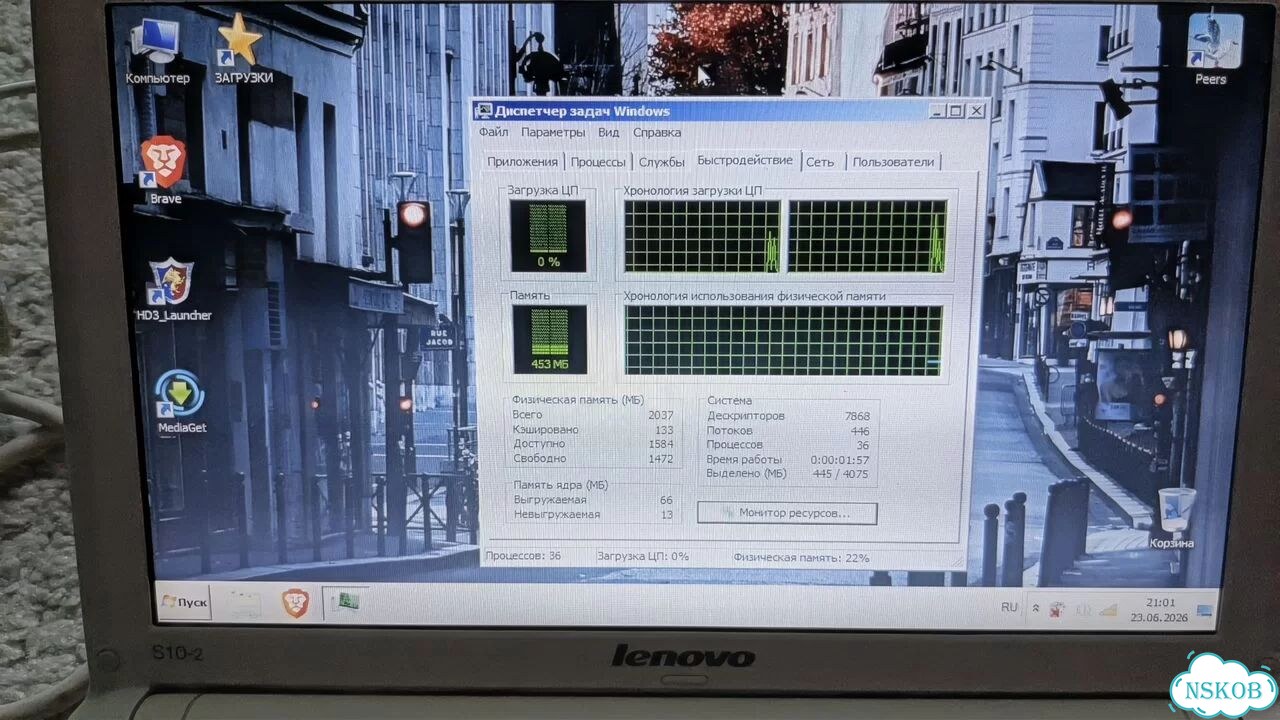Maximize the Task Manager window

tap(956, 111)
